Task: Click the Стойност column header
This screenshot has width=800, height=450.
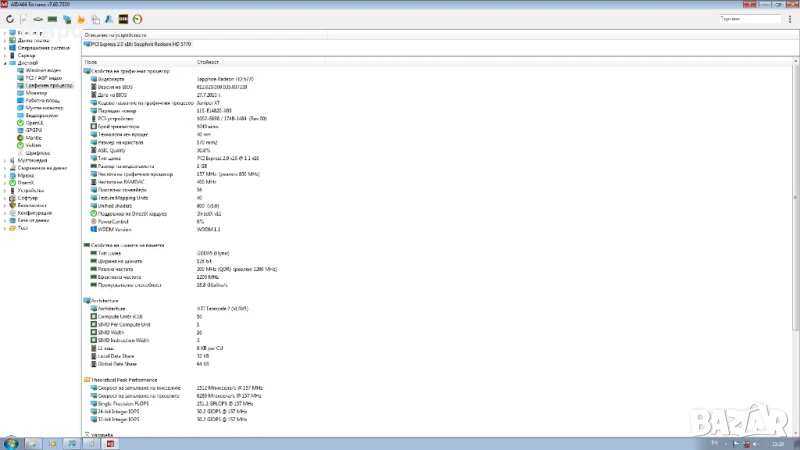Action: click(x=260, y=62)
